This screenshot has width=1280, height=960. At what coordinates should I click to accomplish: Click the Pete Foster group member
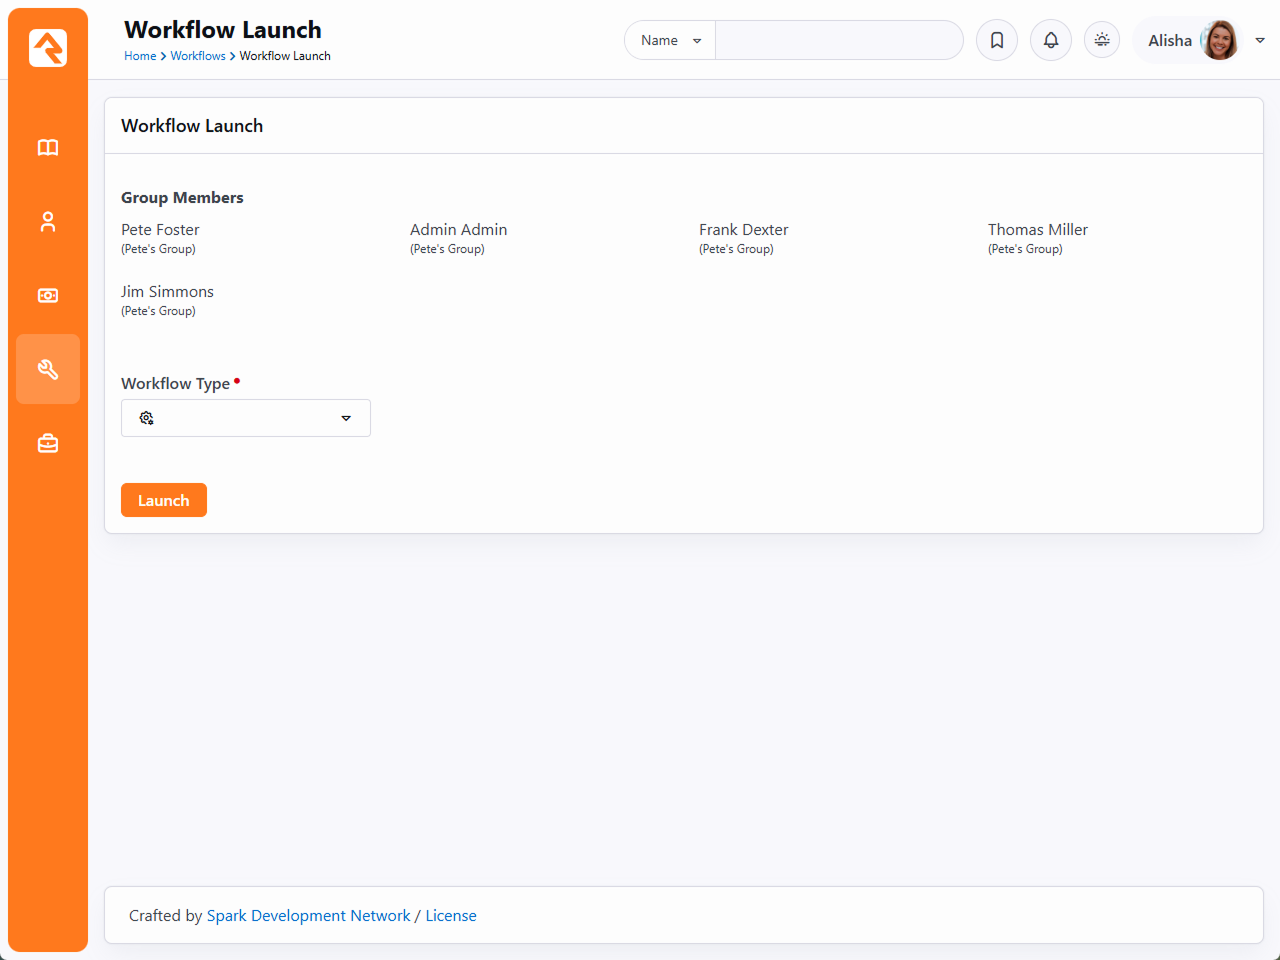pyautogui.click(x=160, y=230)
